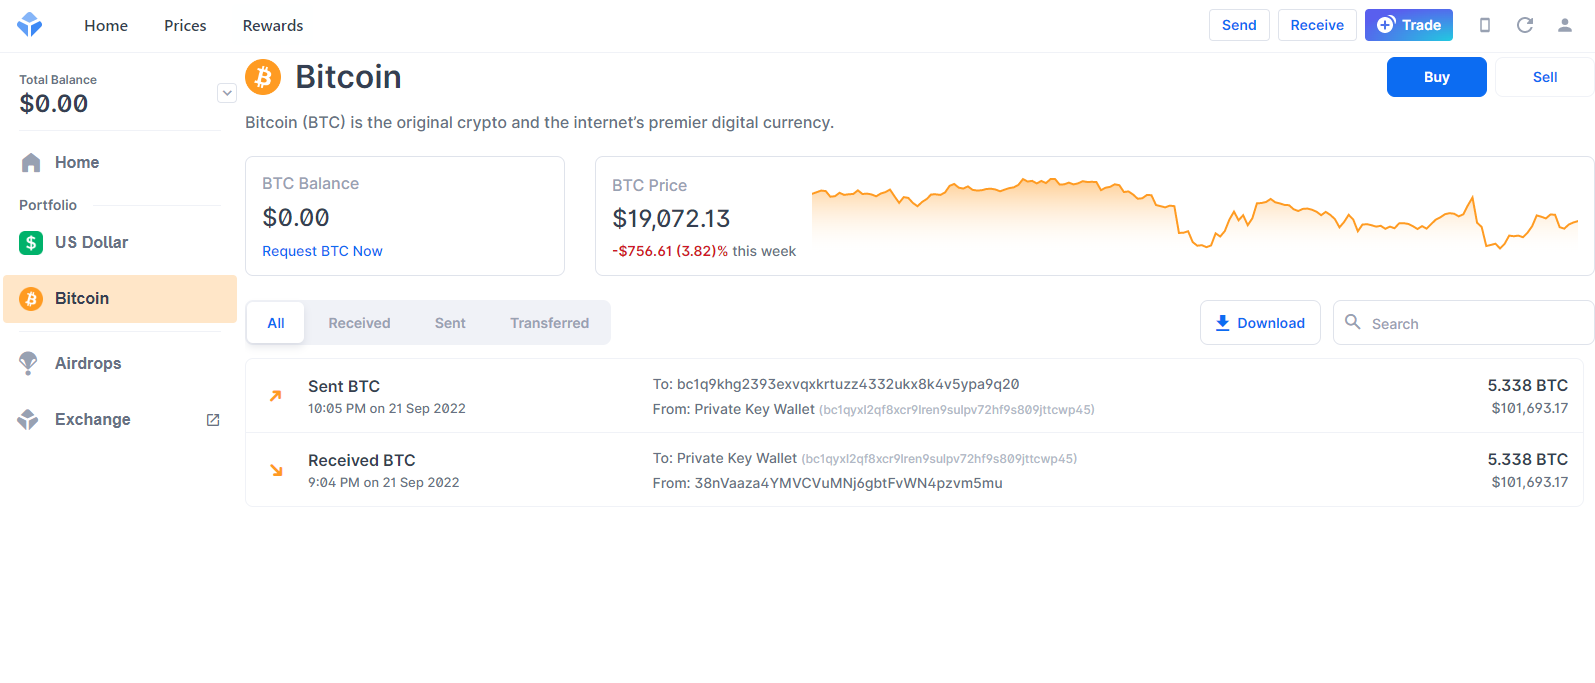Click the Home house icon in sidebar
The height and width of the screenshot is (683, 1595).
tap(31, 162)
